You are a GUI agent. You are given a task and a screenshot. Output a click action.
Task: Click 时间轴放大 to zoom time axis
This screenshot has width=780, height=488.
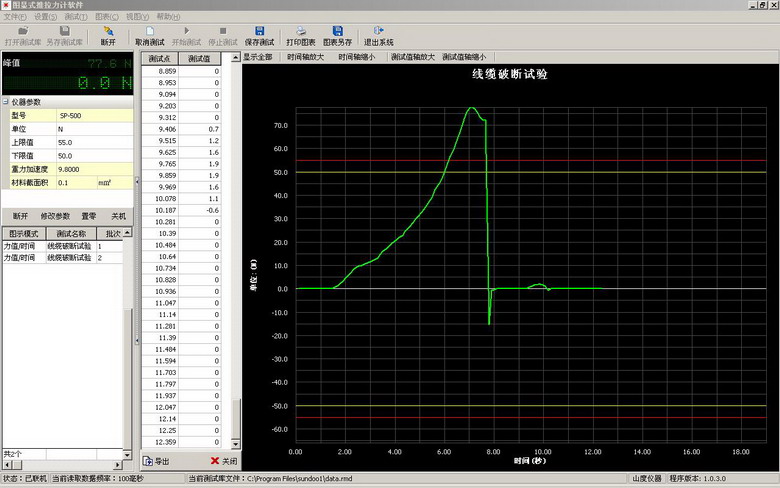(x=305, y=58)
